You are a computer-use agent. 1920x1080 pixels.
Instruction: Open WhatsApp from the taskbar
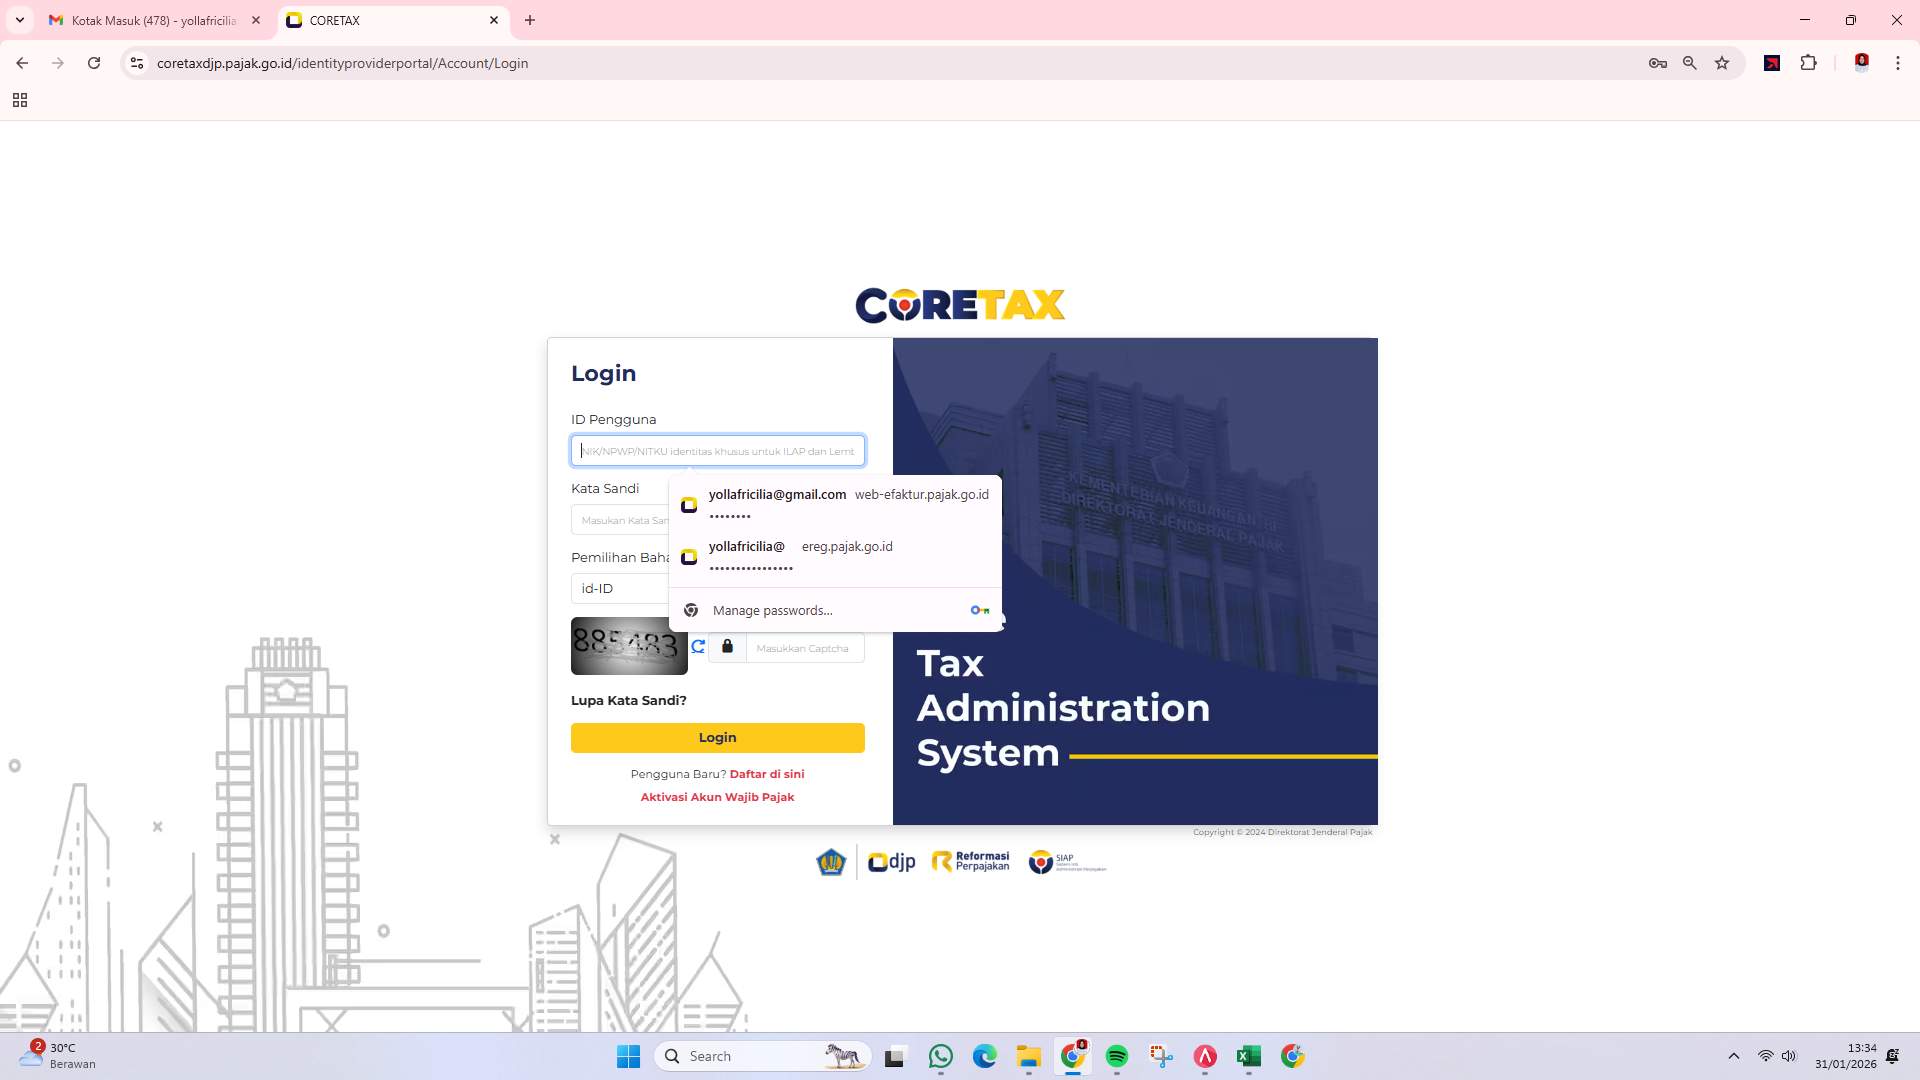(940, 1056)
